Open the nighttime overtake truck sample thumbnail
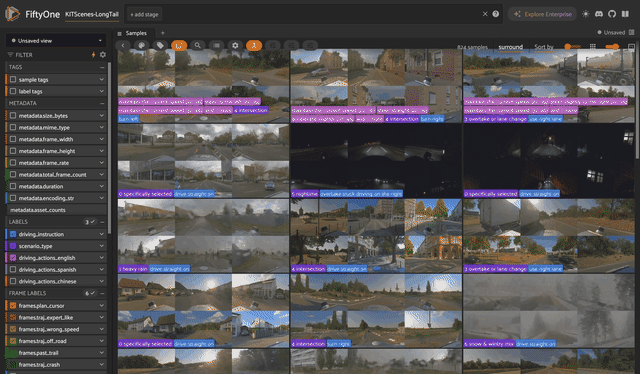Image resolution: width=640 pixels, height=374 pixels. tap(376, 161)
